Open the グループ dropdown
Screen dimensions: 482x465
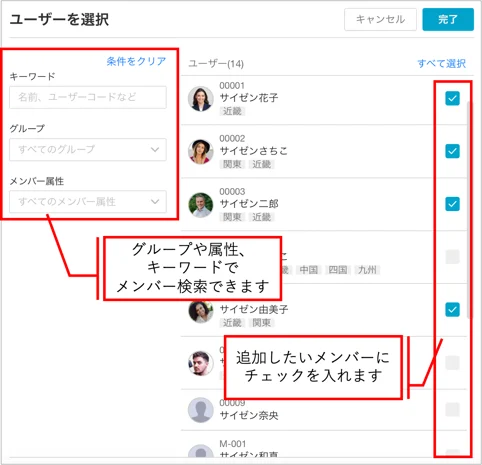[88, 150]
